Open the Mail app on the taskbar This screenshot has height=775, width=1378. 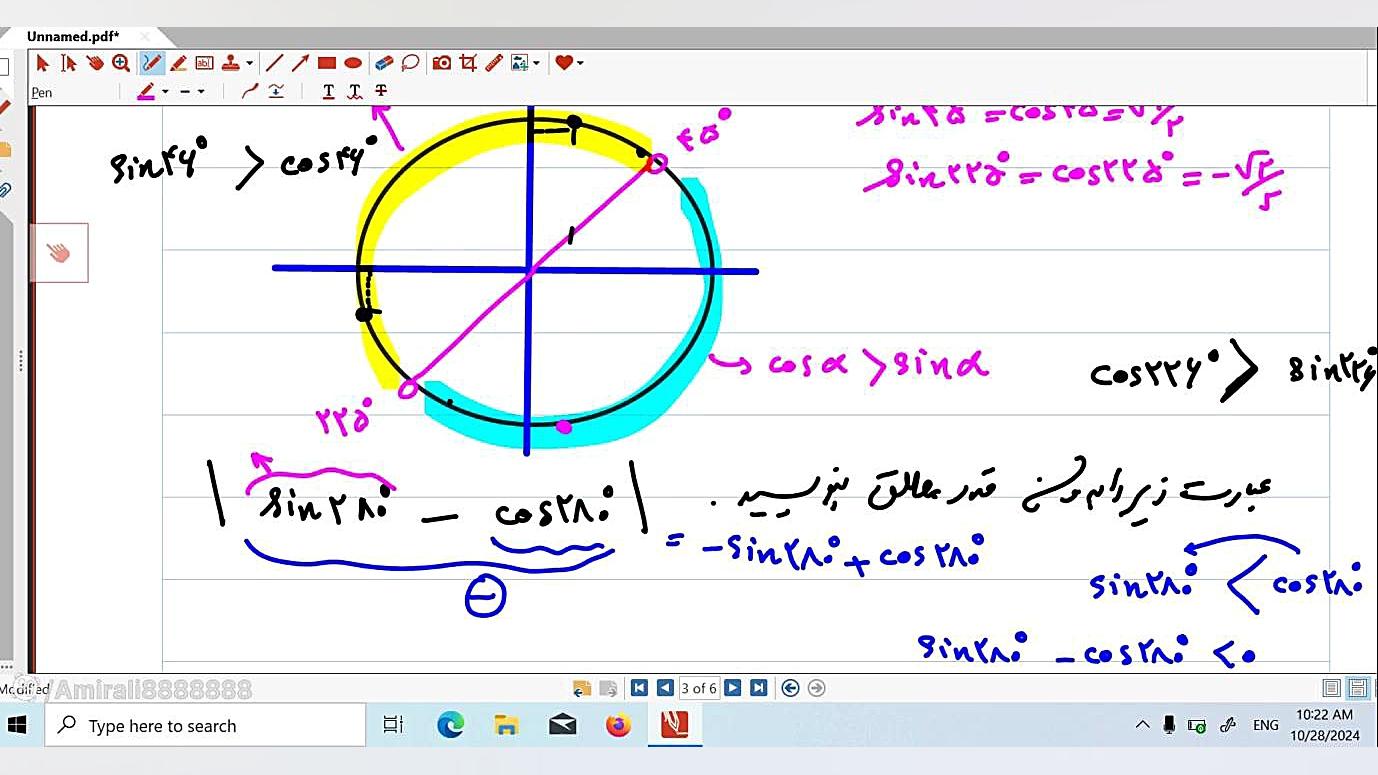coord(563,725)
